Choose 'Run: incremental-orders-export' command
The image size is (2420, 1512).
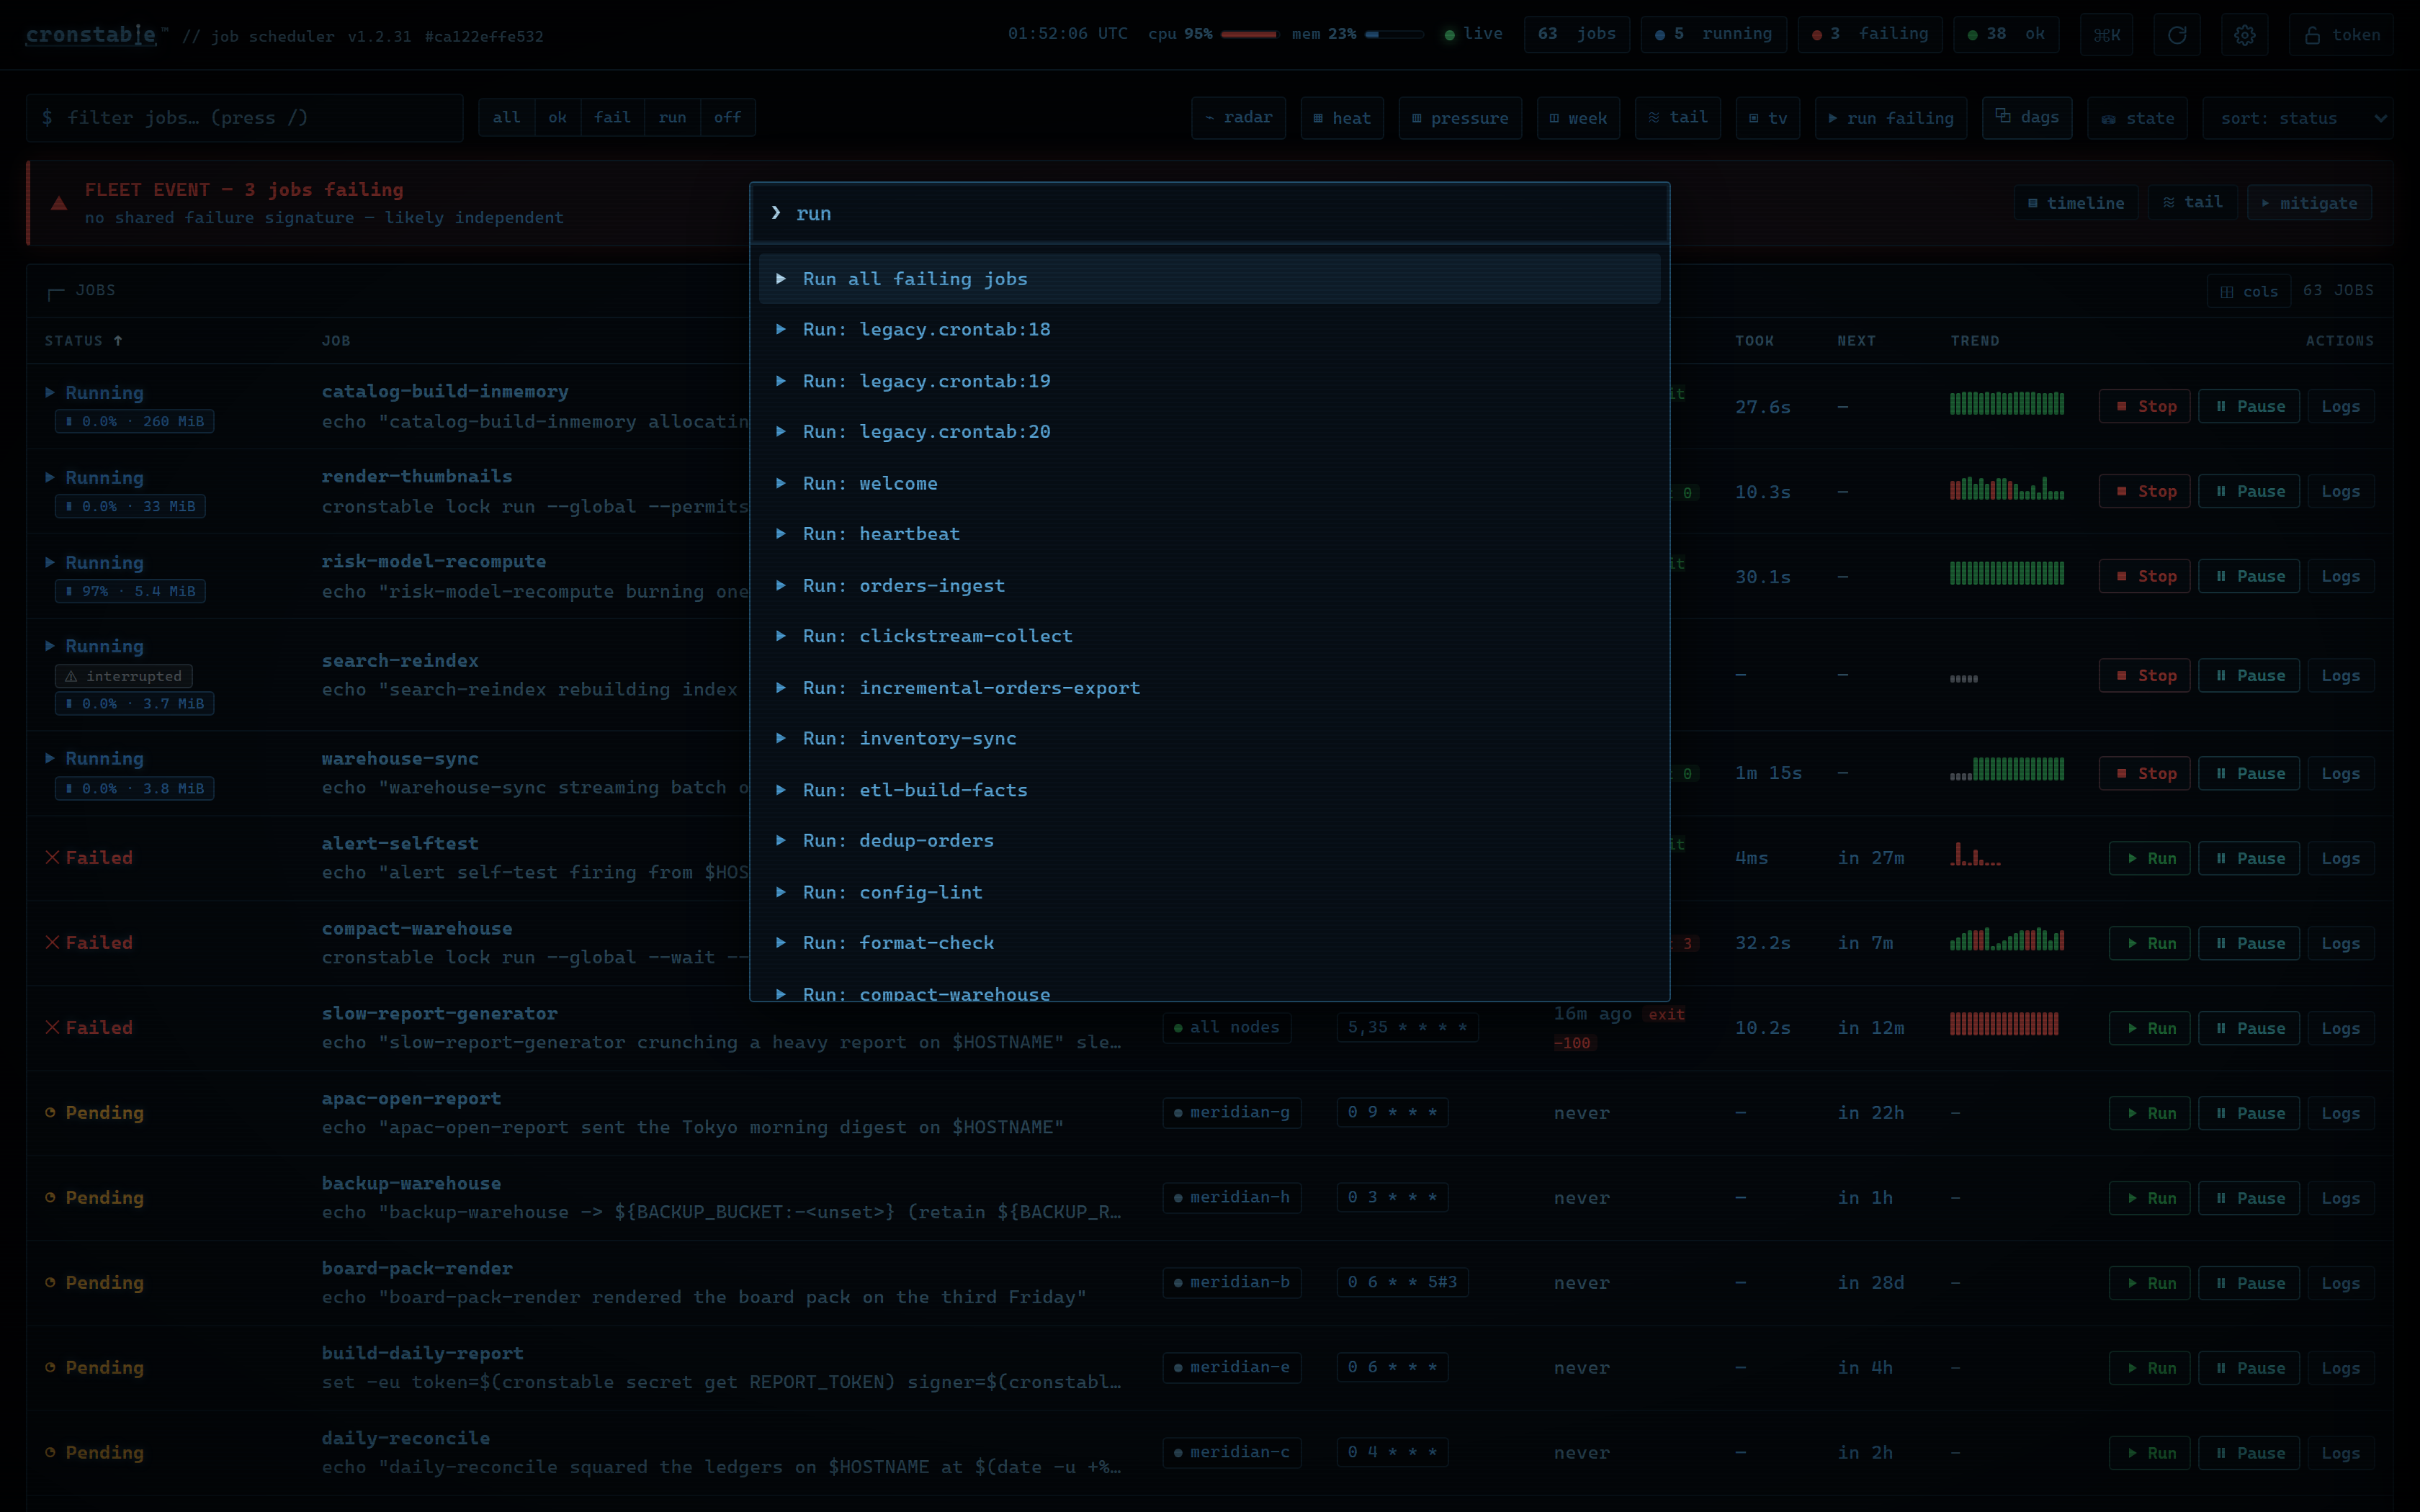[1210, 687]
